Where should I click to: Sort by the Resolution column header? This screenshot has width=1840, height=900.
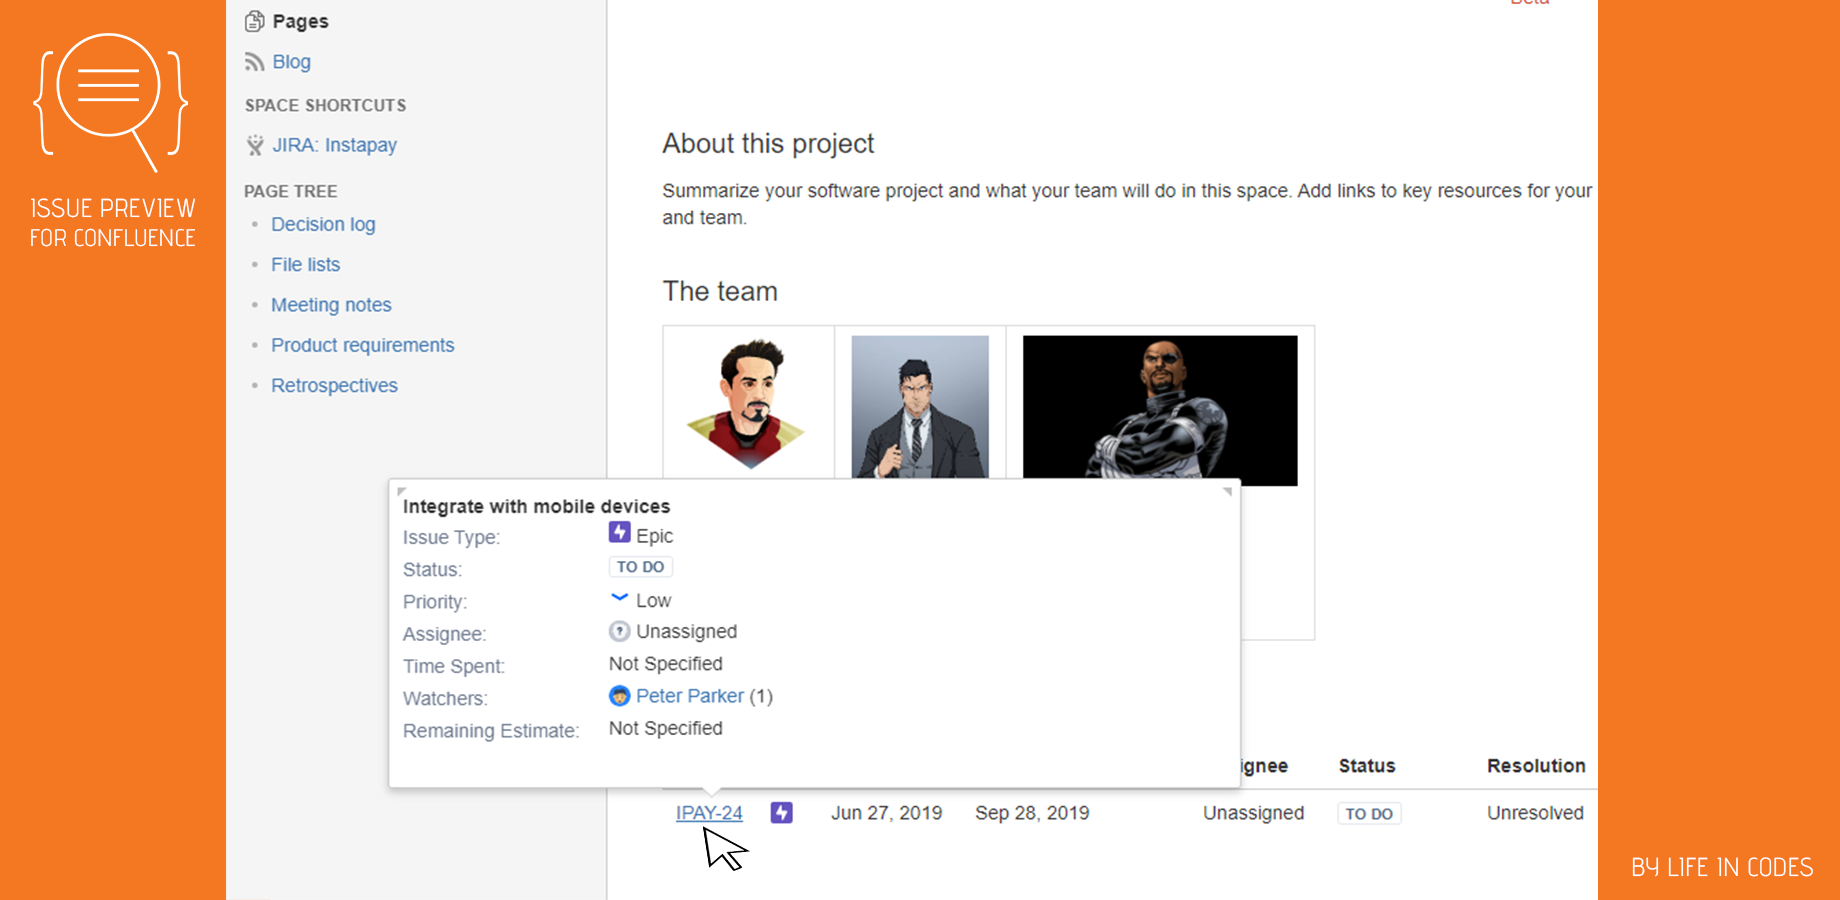point(1536,766)
